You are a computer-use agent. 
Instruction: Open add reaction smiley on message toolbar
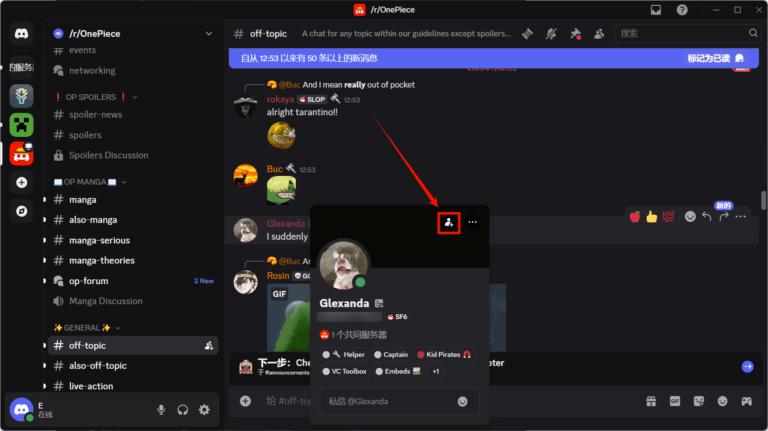(x=690, y=216)
